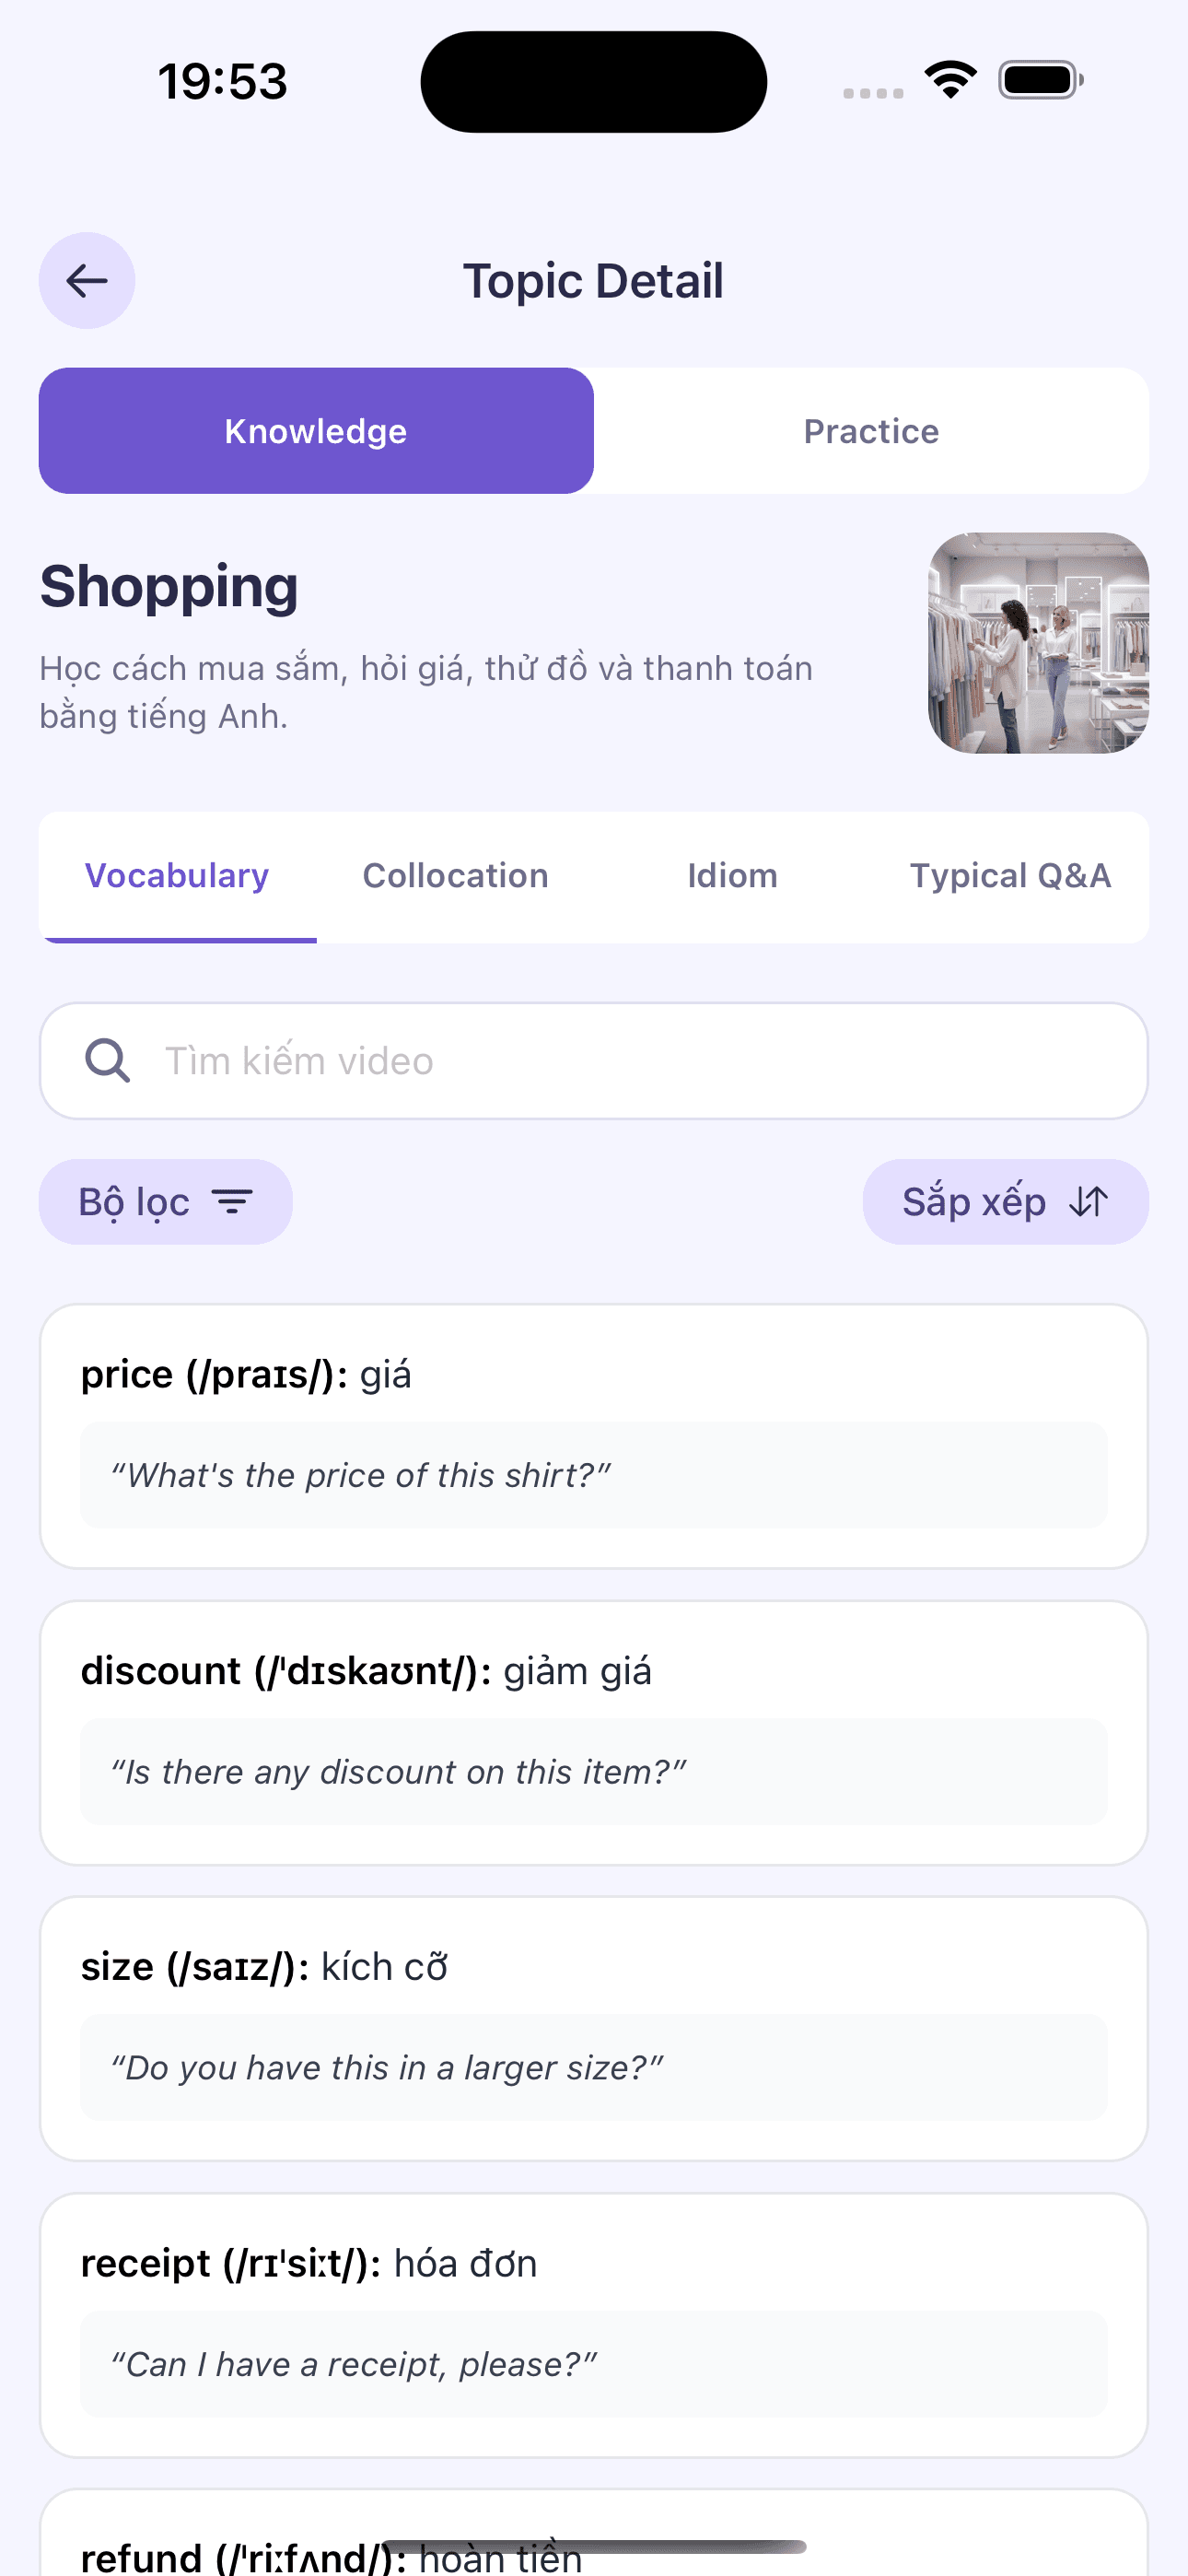Viewport: 1188px width, 2576px height.
Task: Open the receipt vocabulary card
Action: pos(593,2324)
